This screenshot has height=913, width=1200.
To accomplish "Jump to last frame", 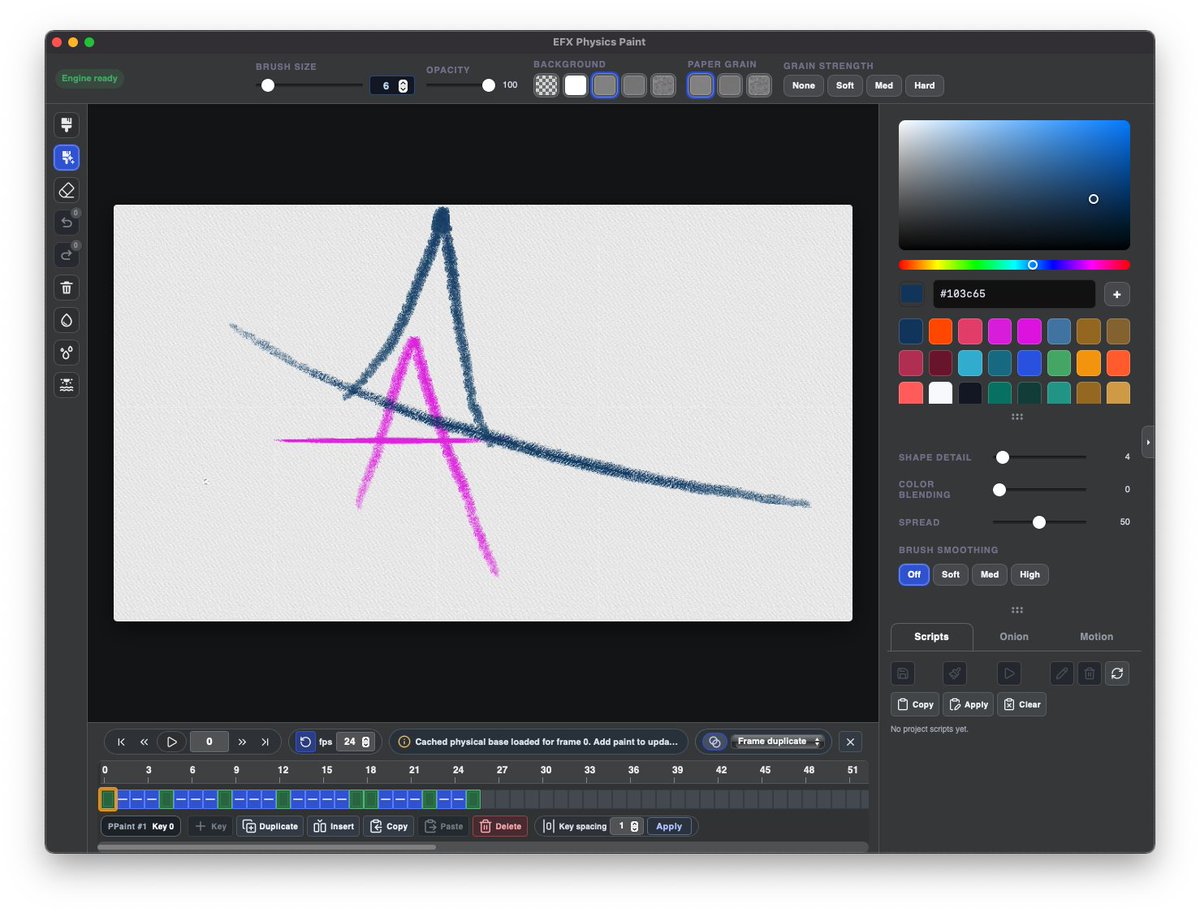I will [265, 742].
